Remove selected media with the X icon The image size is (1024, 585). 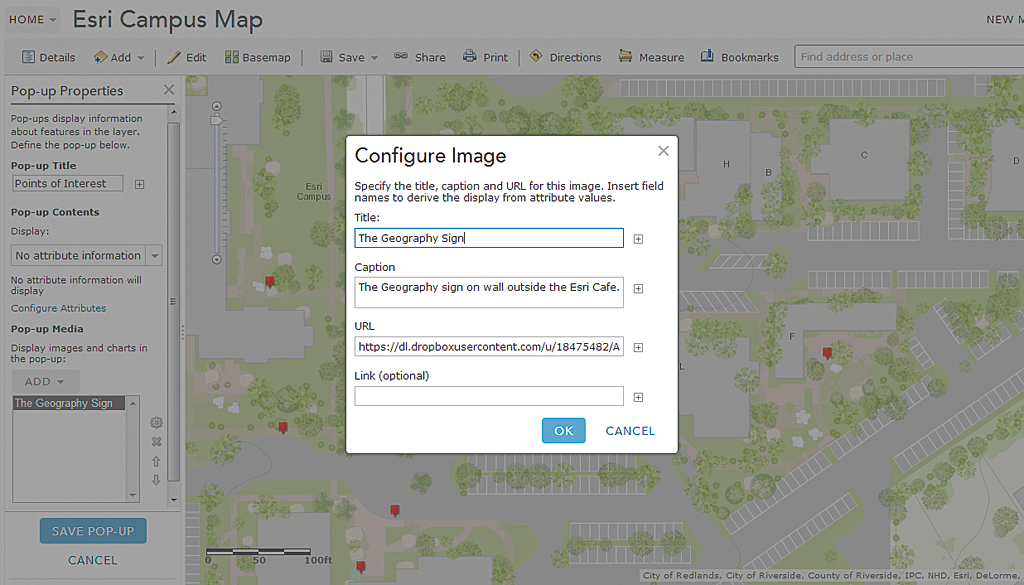pos(156,442)
